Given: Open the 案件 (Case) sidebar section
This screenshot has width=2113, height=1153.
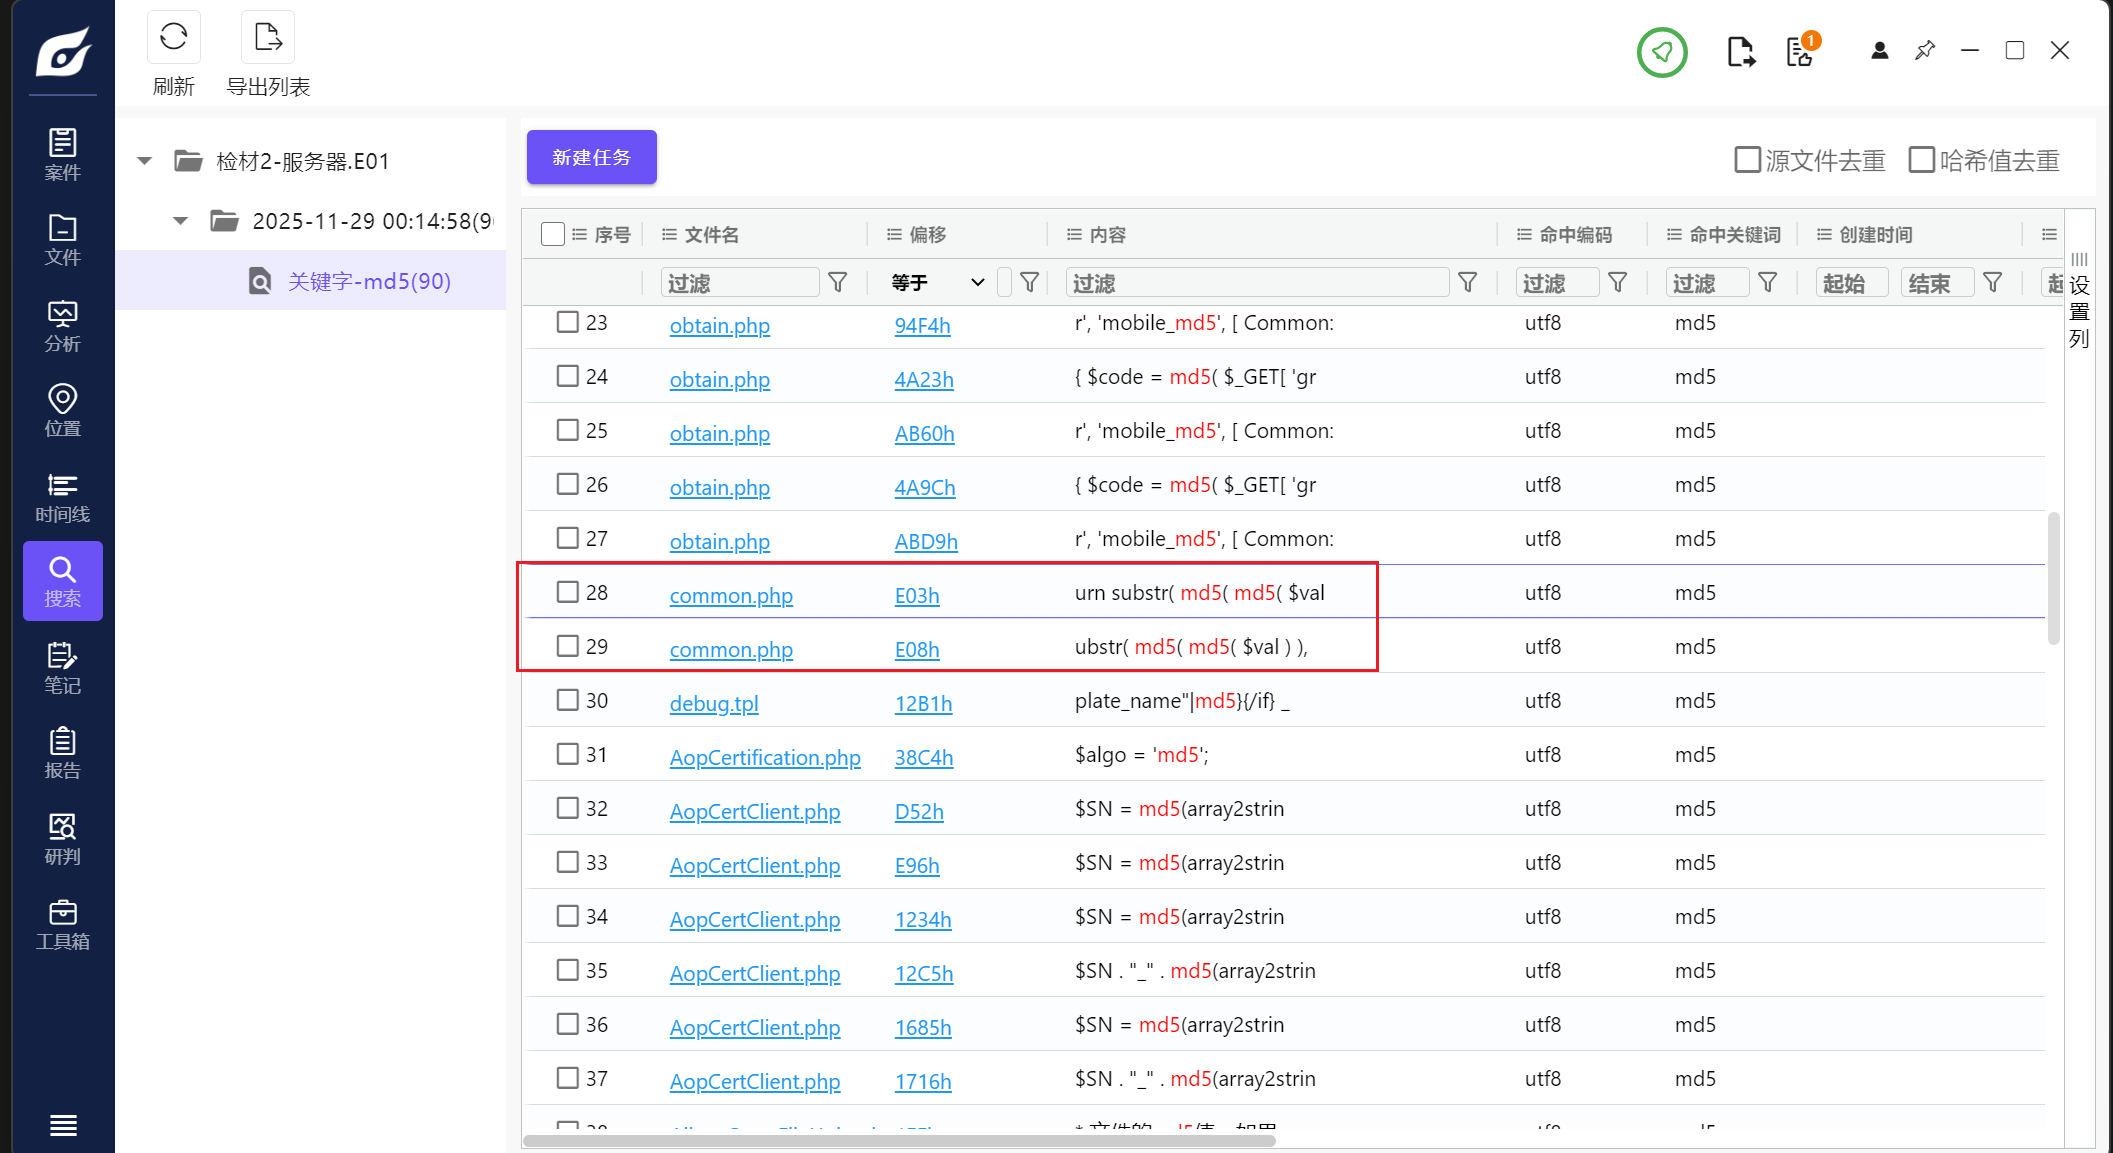Looking at the screenshot, I should coord(63,155).
